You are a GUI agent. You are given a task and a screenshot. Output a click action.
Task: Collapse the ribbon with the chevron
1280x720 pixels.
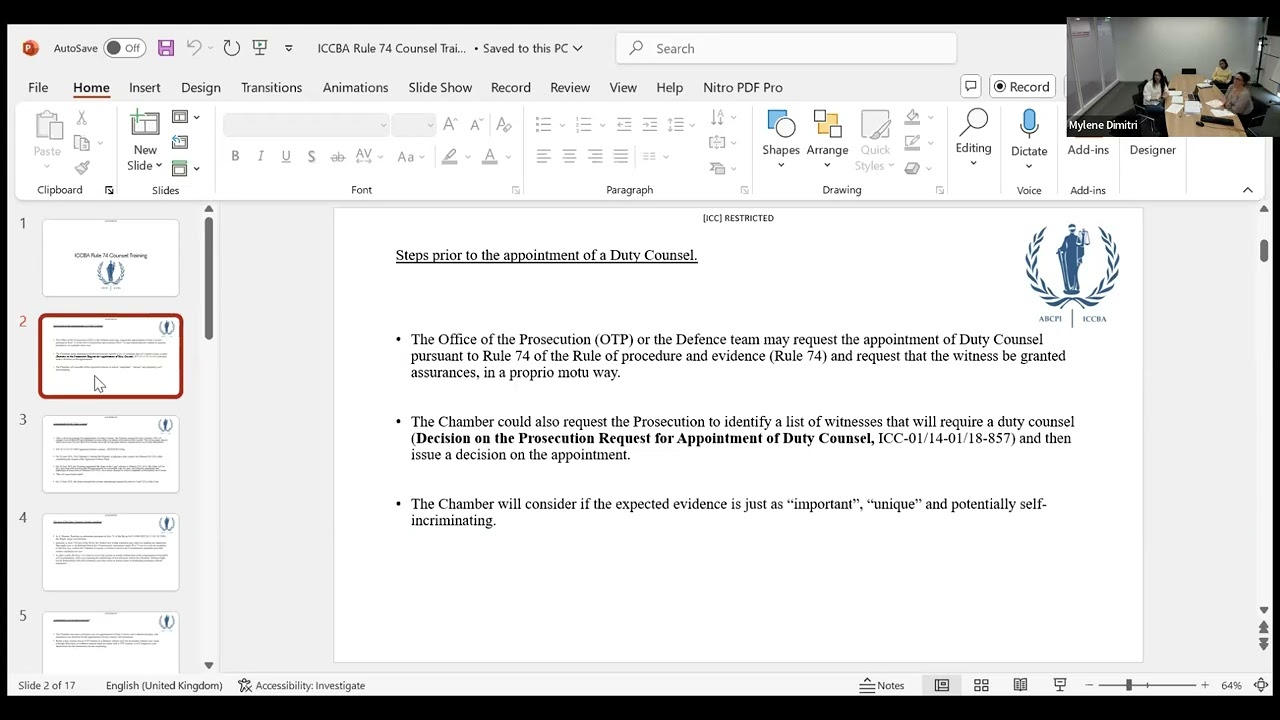coord(1247,190)
